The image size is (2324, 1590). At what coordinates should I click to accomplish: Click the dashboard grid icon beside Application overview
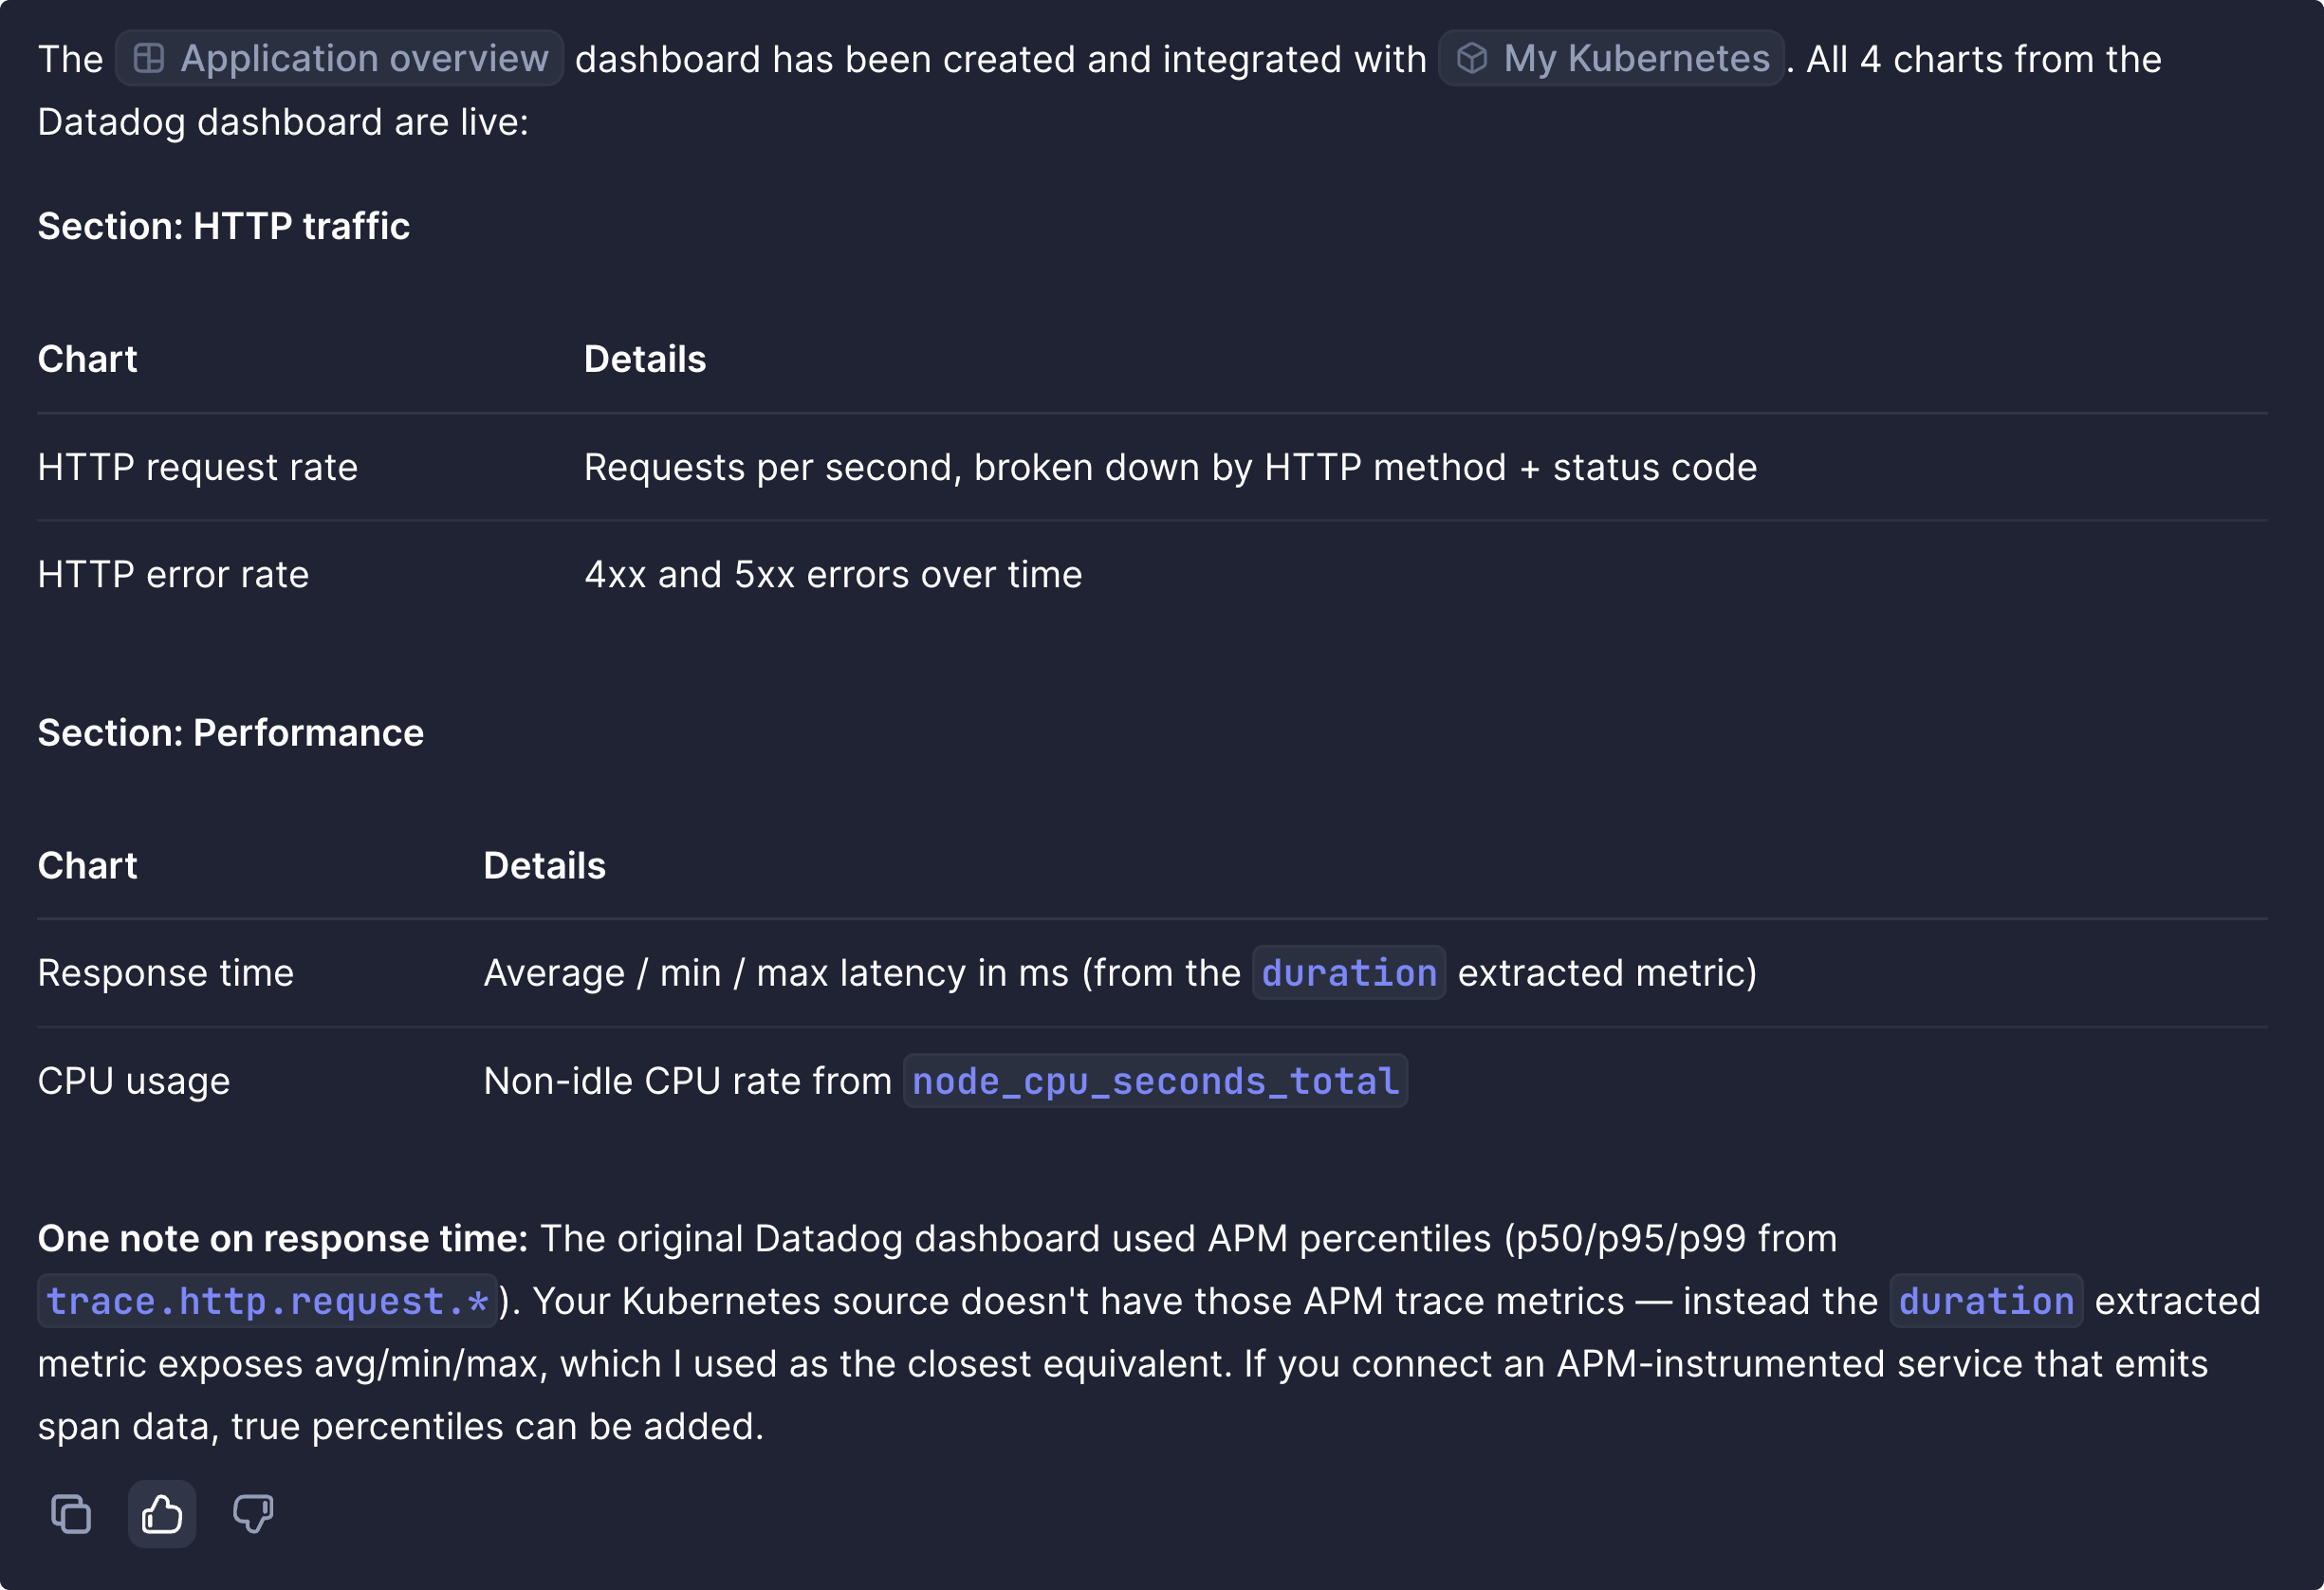149,59
